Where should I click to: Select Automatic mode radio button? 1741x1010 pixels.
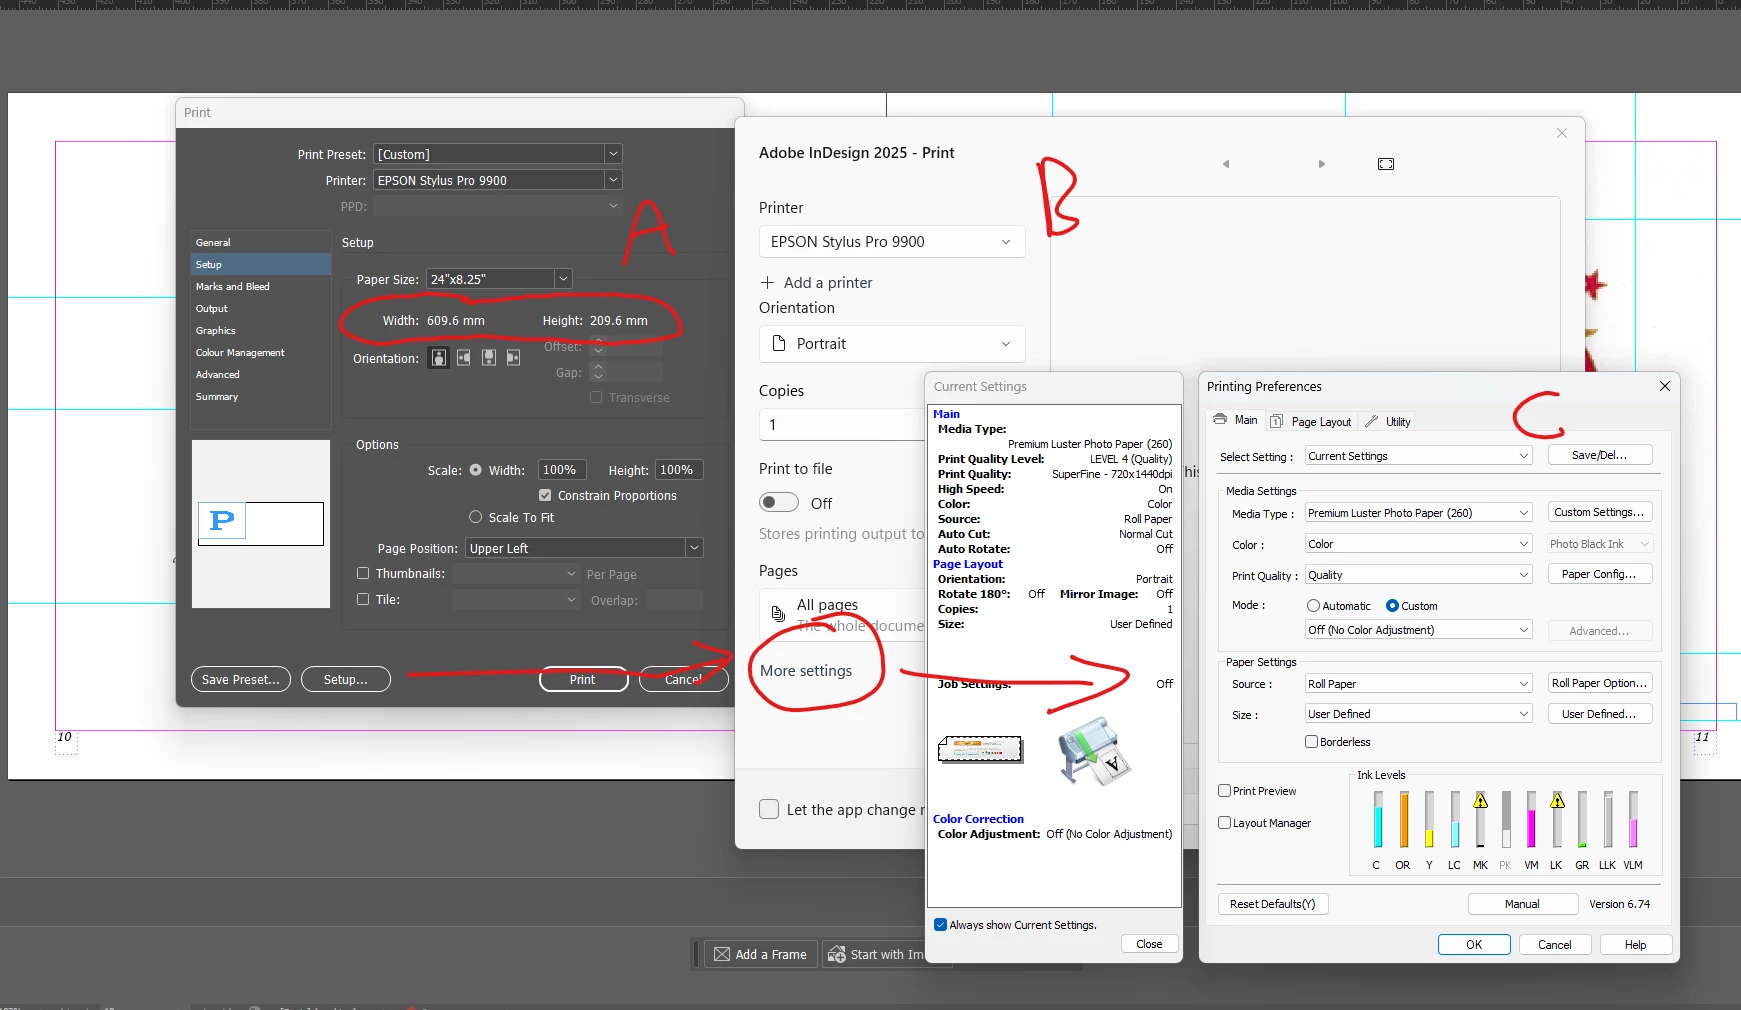tap(1313, 606)
